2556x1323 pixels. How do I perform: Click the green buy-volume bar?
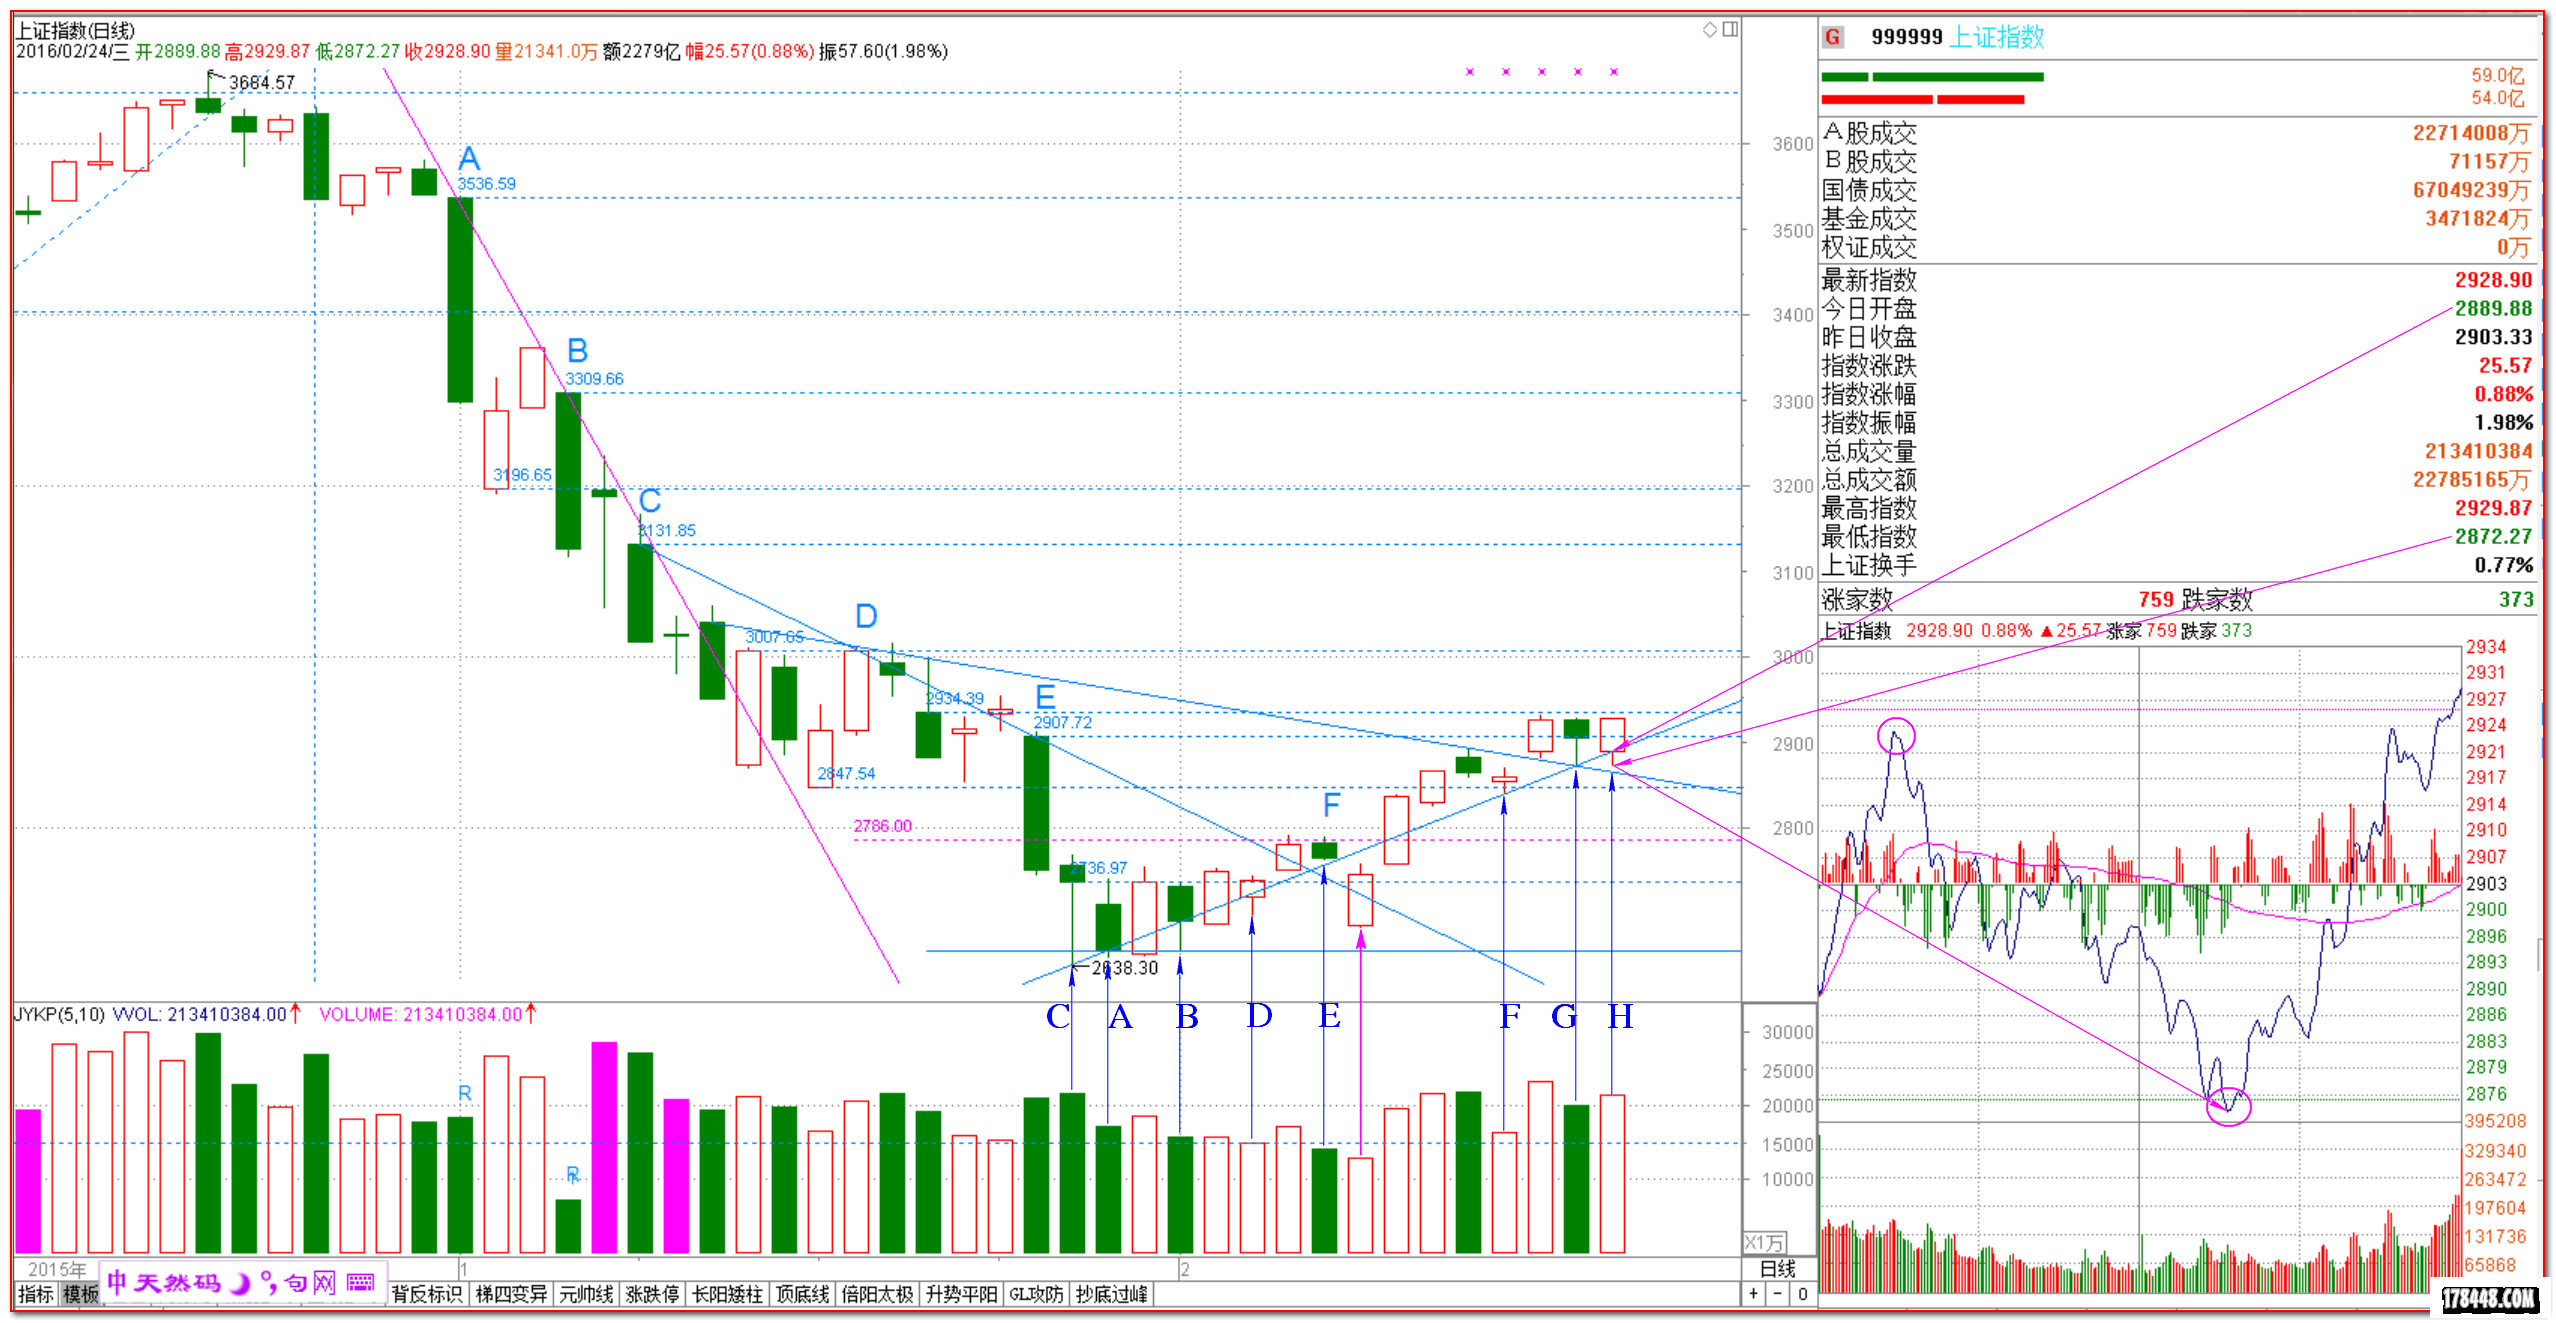(1932, 77)
